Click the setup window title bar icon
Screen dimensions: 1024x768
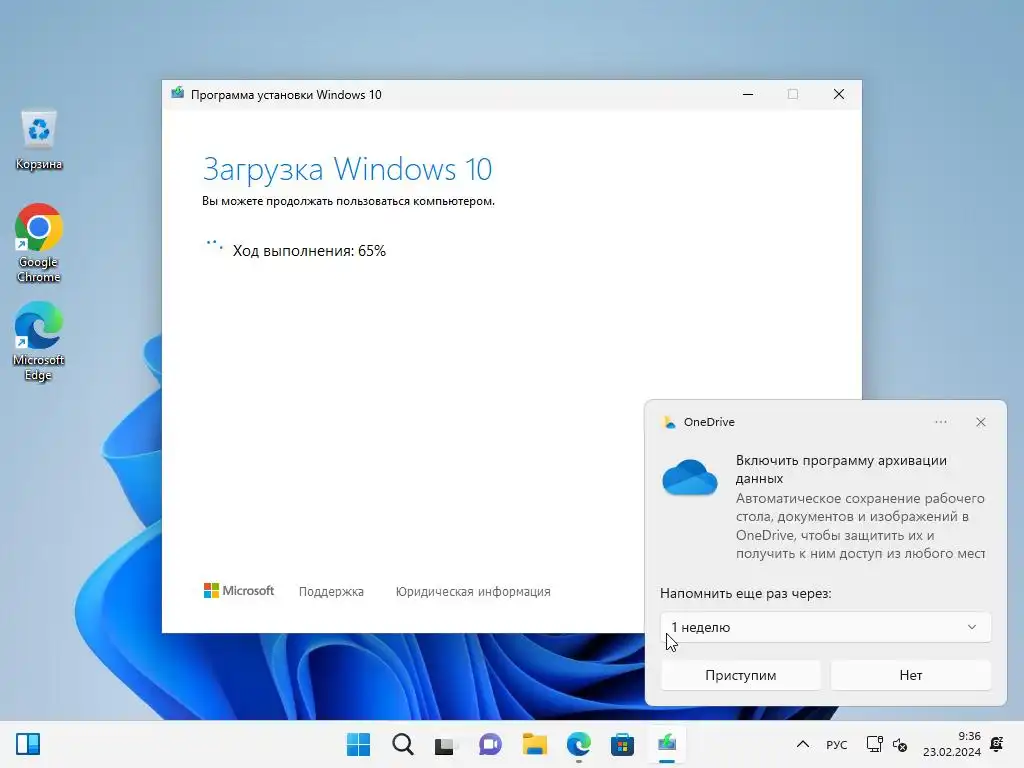click(x=177, y=94)
